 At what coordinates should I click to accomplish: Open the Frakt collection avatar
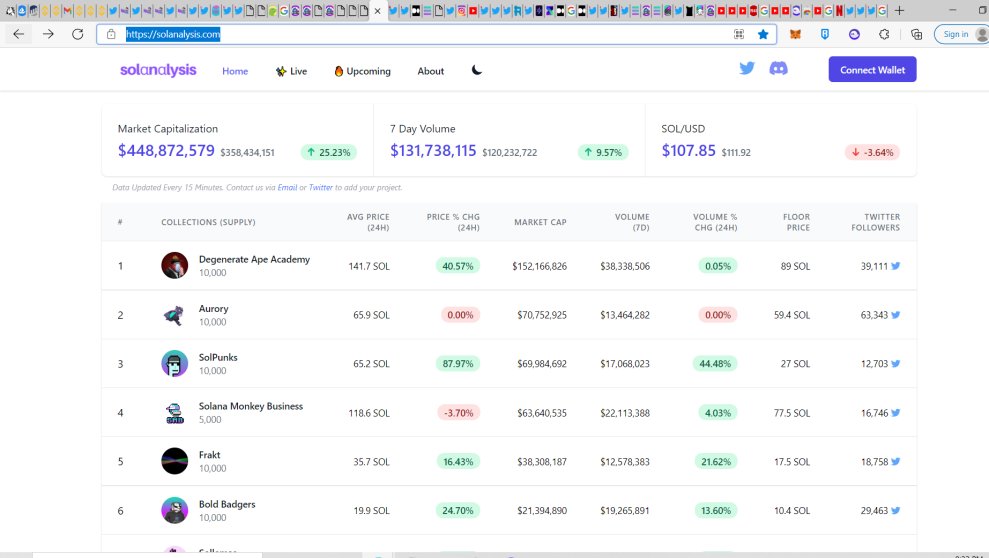(x=174, y=462)
